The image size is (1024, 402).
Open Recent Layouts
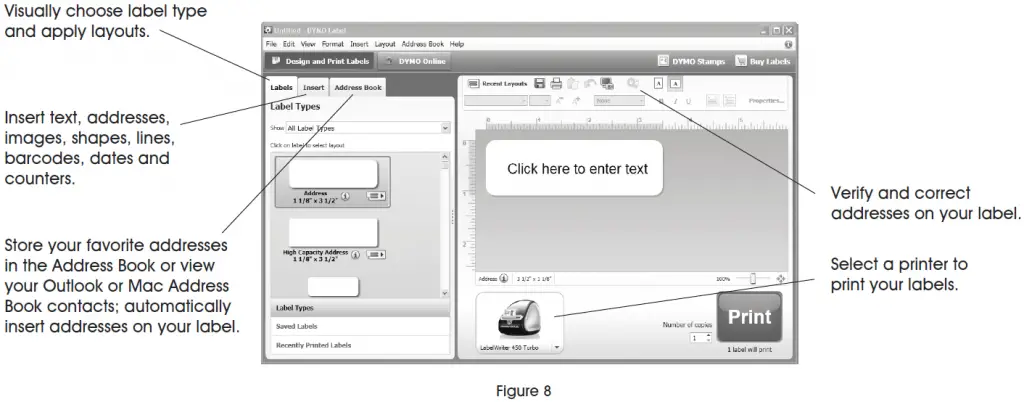tap(498, 84)
